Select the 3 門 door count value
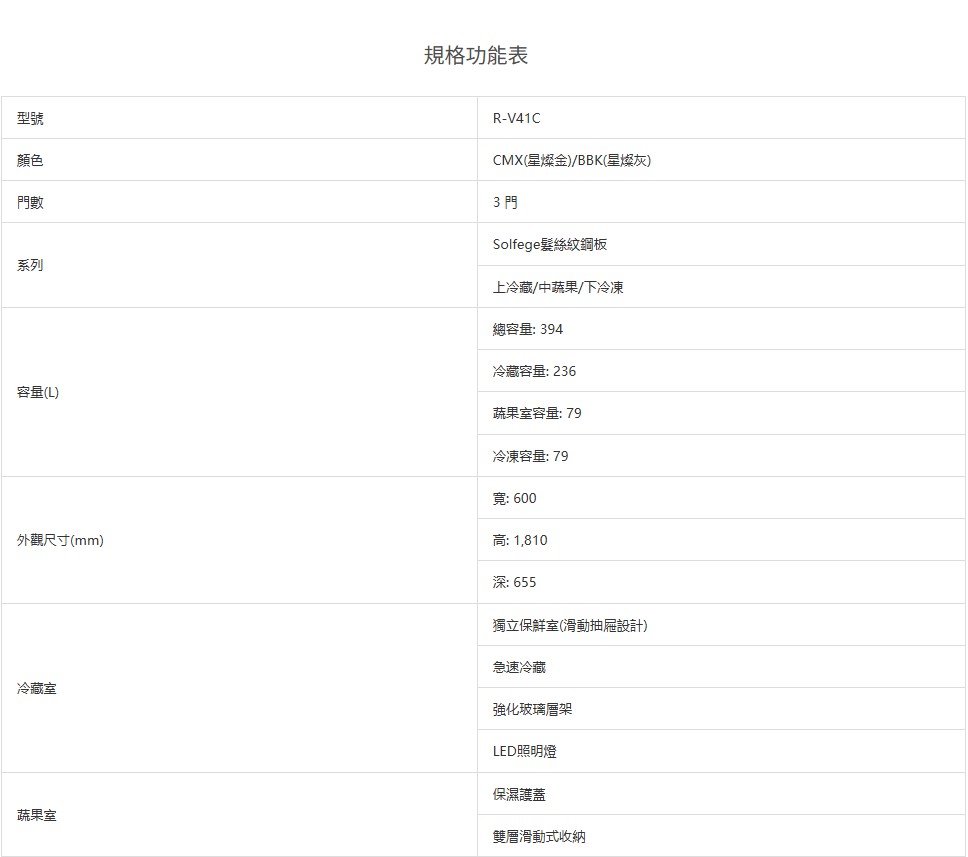Screen dimensions: 968x857 pos(506,202)
